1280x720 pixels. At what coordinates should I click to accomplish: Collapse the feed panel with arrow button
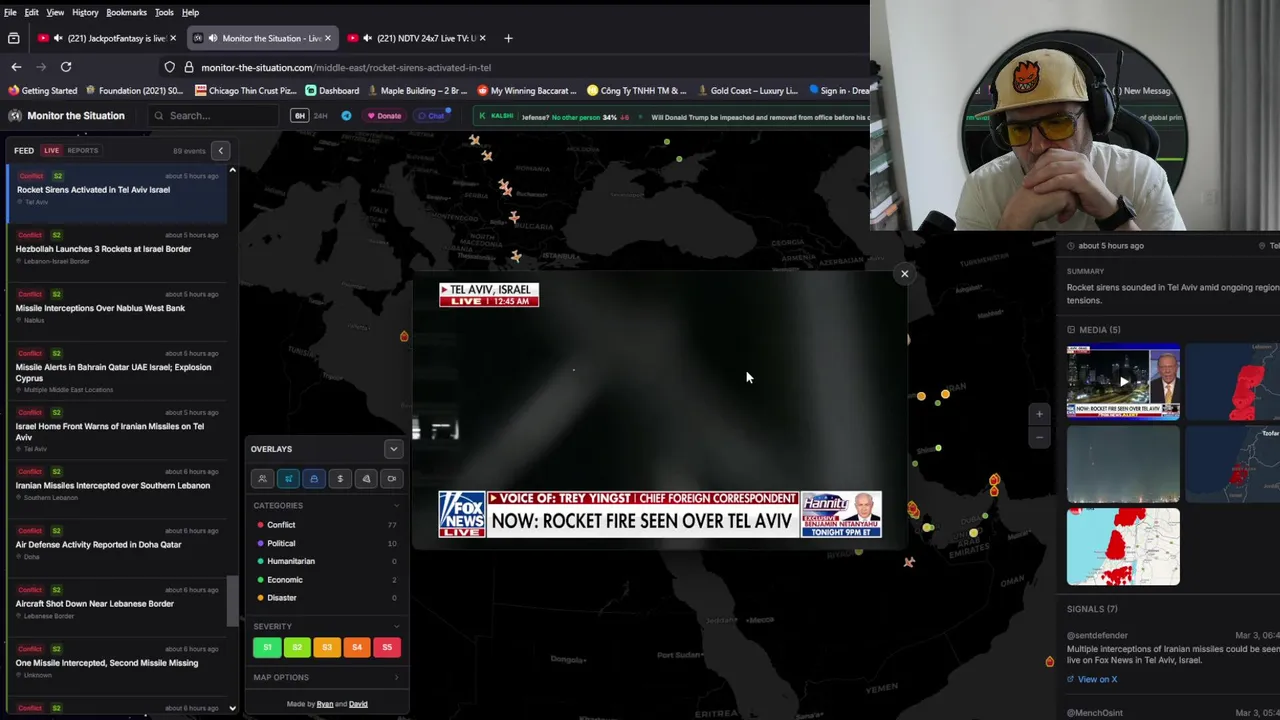221,151
